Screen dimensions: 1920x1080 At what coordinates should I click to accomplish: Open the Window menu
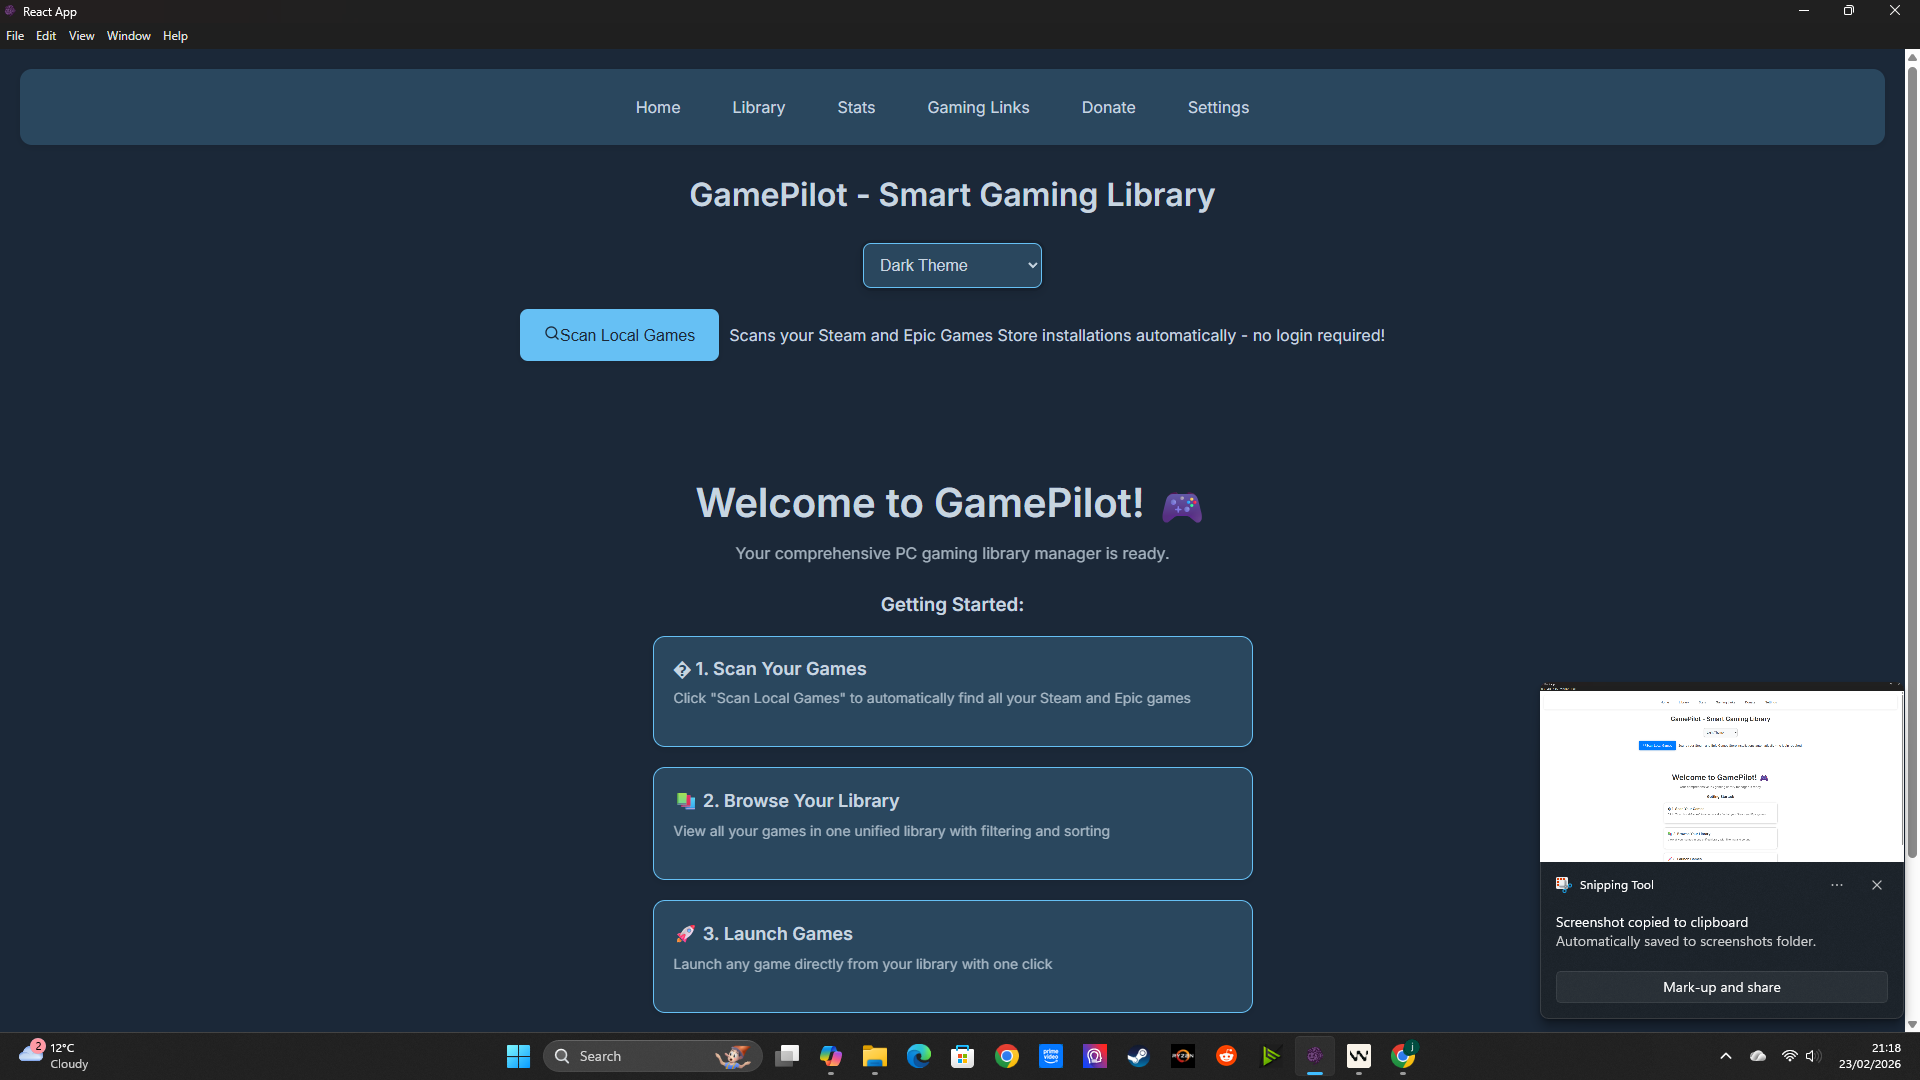128,36
